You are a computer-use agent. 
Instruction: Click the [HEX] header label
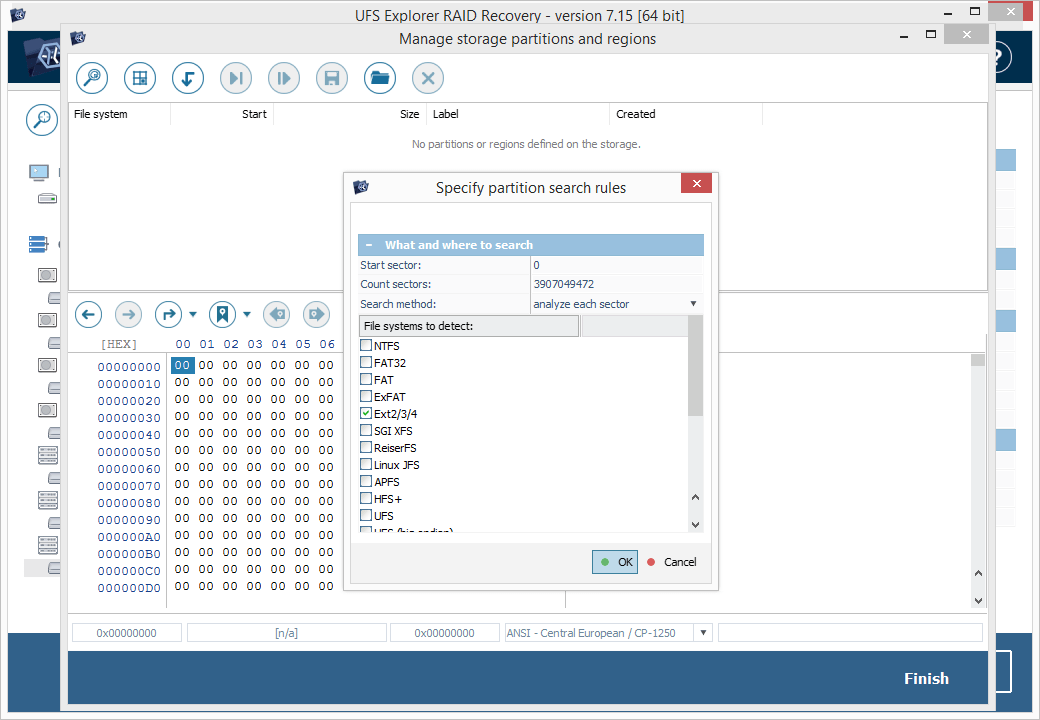tap(119, 344)
